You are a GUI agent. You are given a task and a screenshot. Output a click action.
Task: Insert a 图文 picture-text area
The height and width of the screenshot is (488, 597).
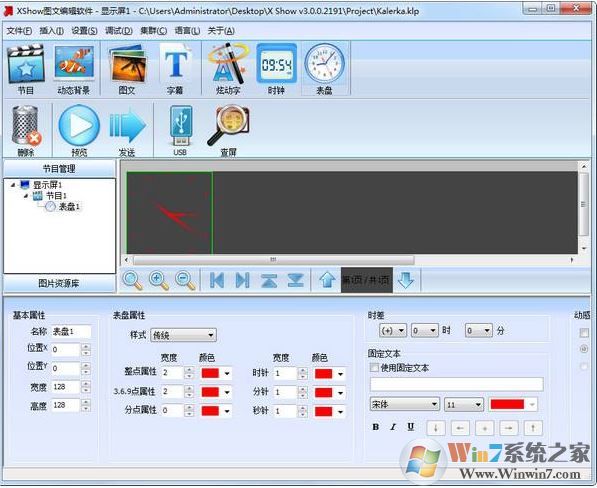(x=127, y=69)
